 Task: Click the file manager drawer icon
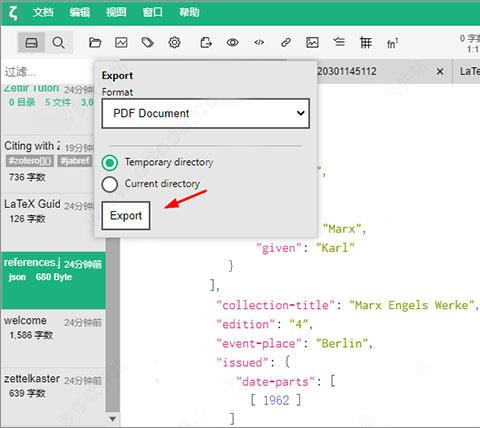coord(31,43)
